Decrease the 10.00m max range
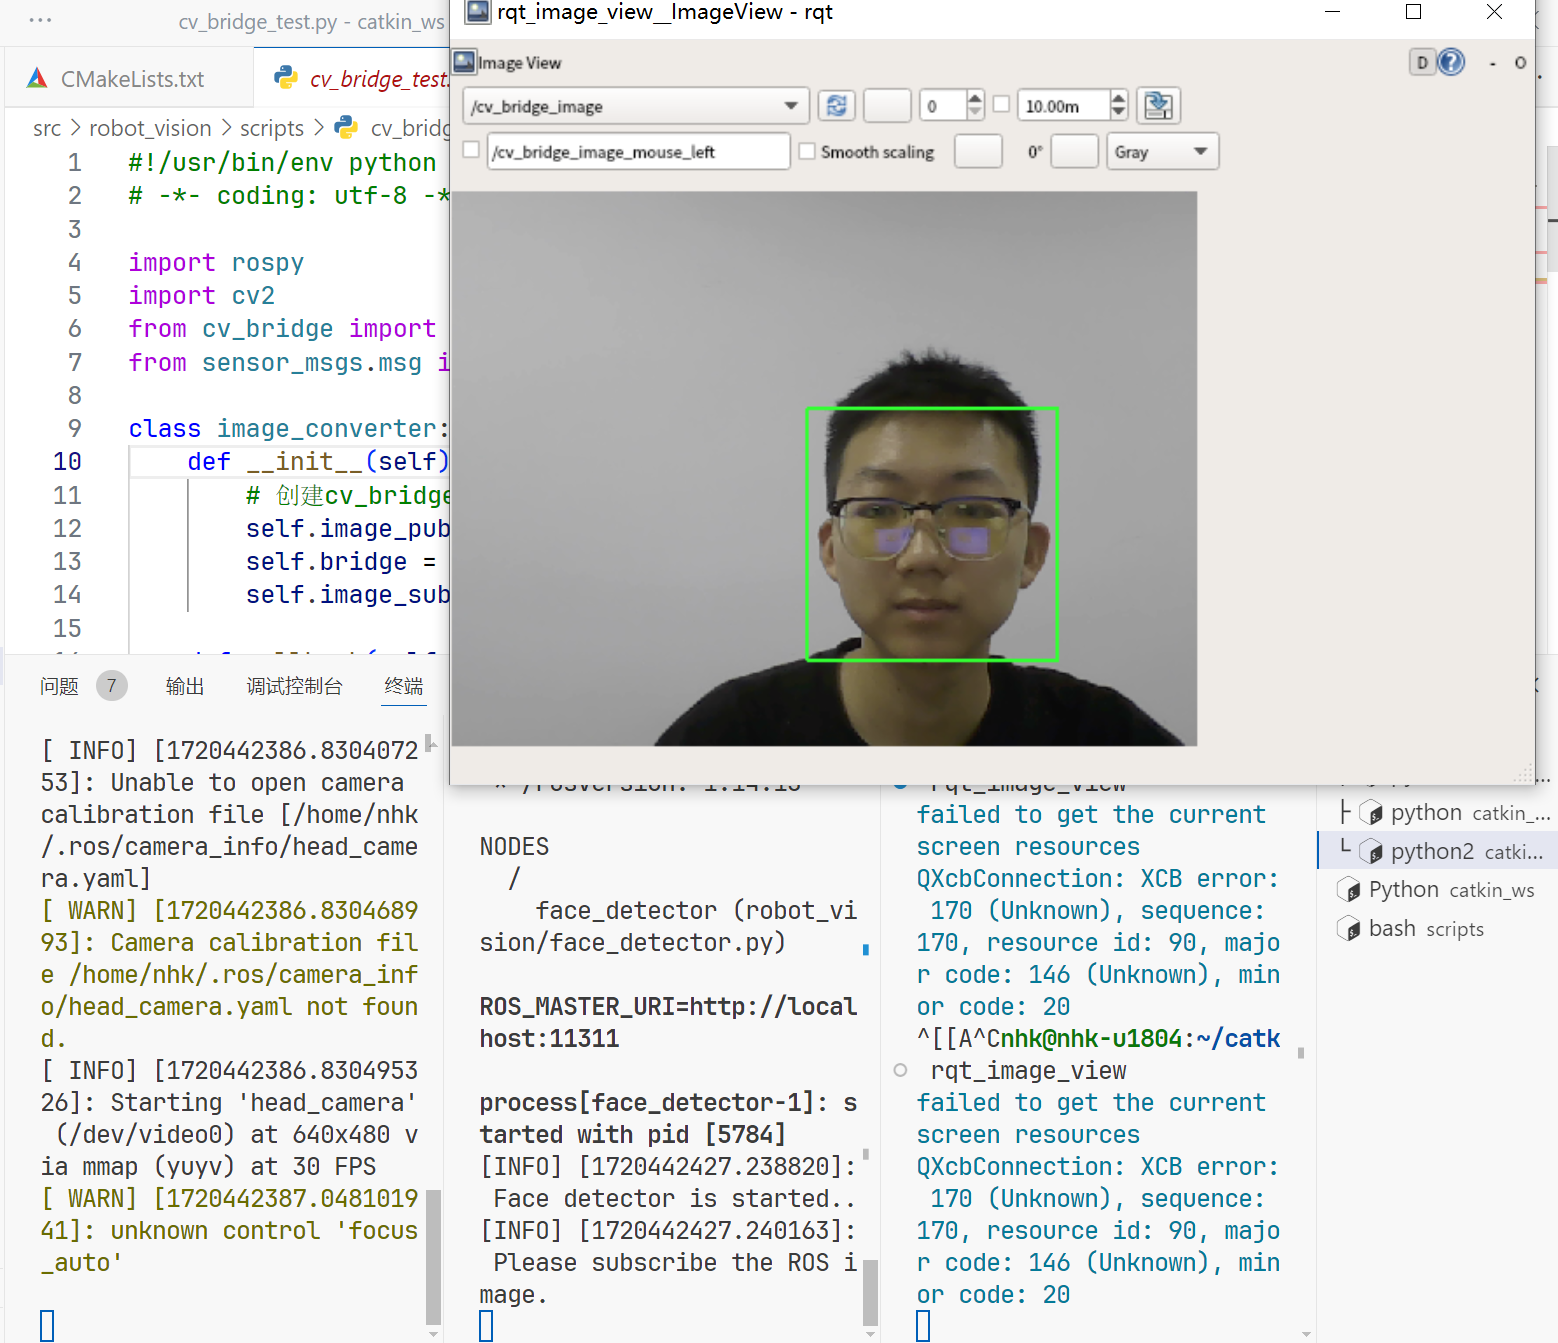This screenshot has width=1558, height=1343. [1119, 113]
